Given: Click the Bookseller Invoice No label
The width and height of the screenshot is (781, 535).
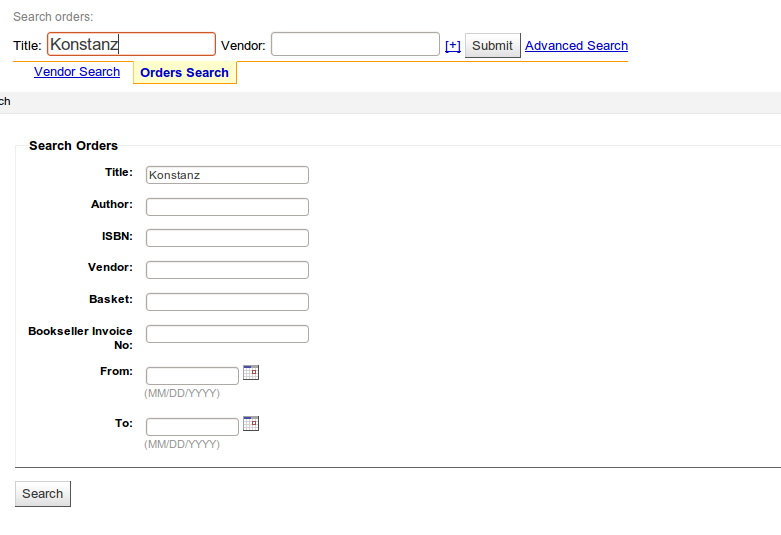Looking at the screenshot, I should 81,338.
